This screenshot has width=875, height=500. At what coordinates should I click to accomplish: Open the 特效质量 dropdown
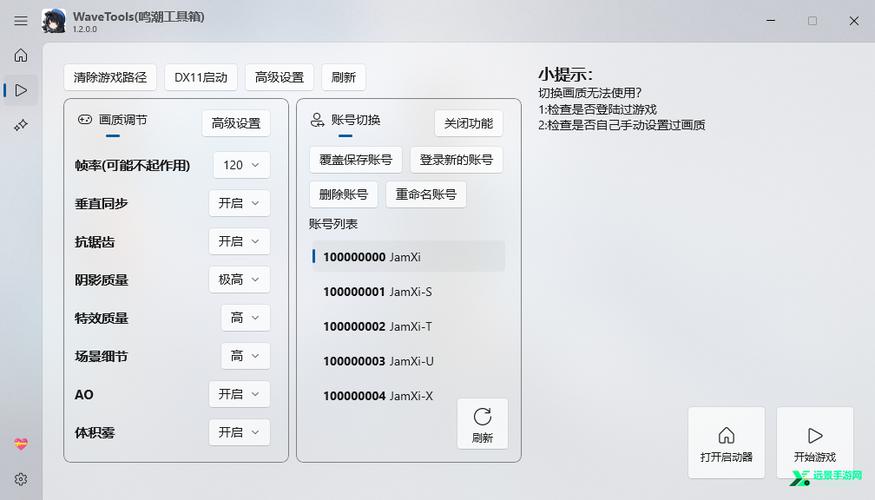tap(246, 318)
